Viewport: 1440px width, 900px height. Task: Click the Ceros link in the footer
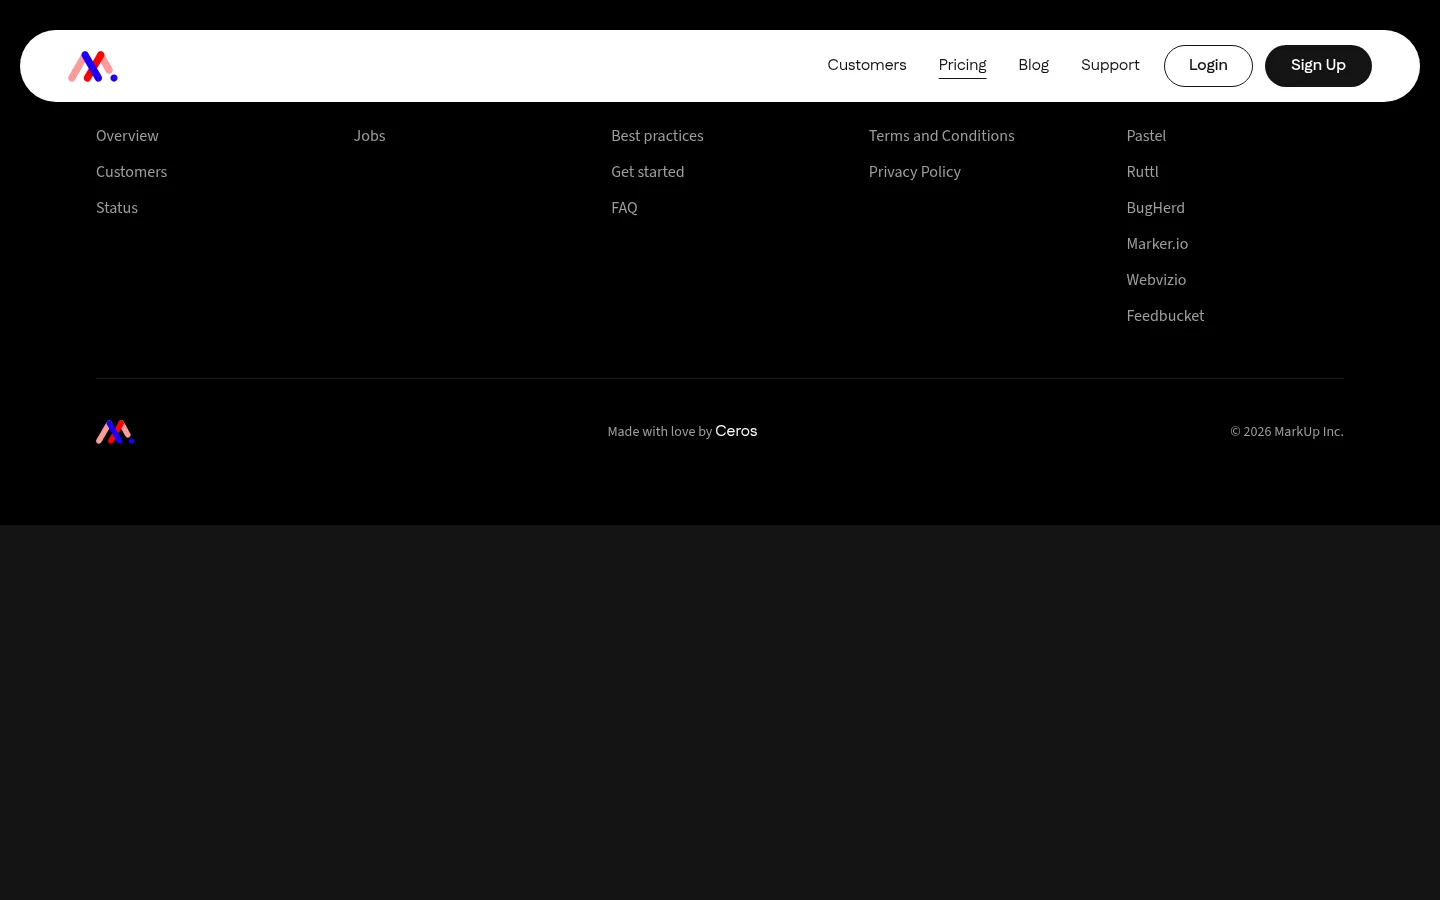pyautogui.click(x=736, y=431)
